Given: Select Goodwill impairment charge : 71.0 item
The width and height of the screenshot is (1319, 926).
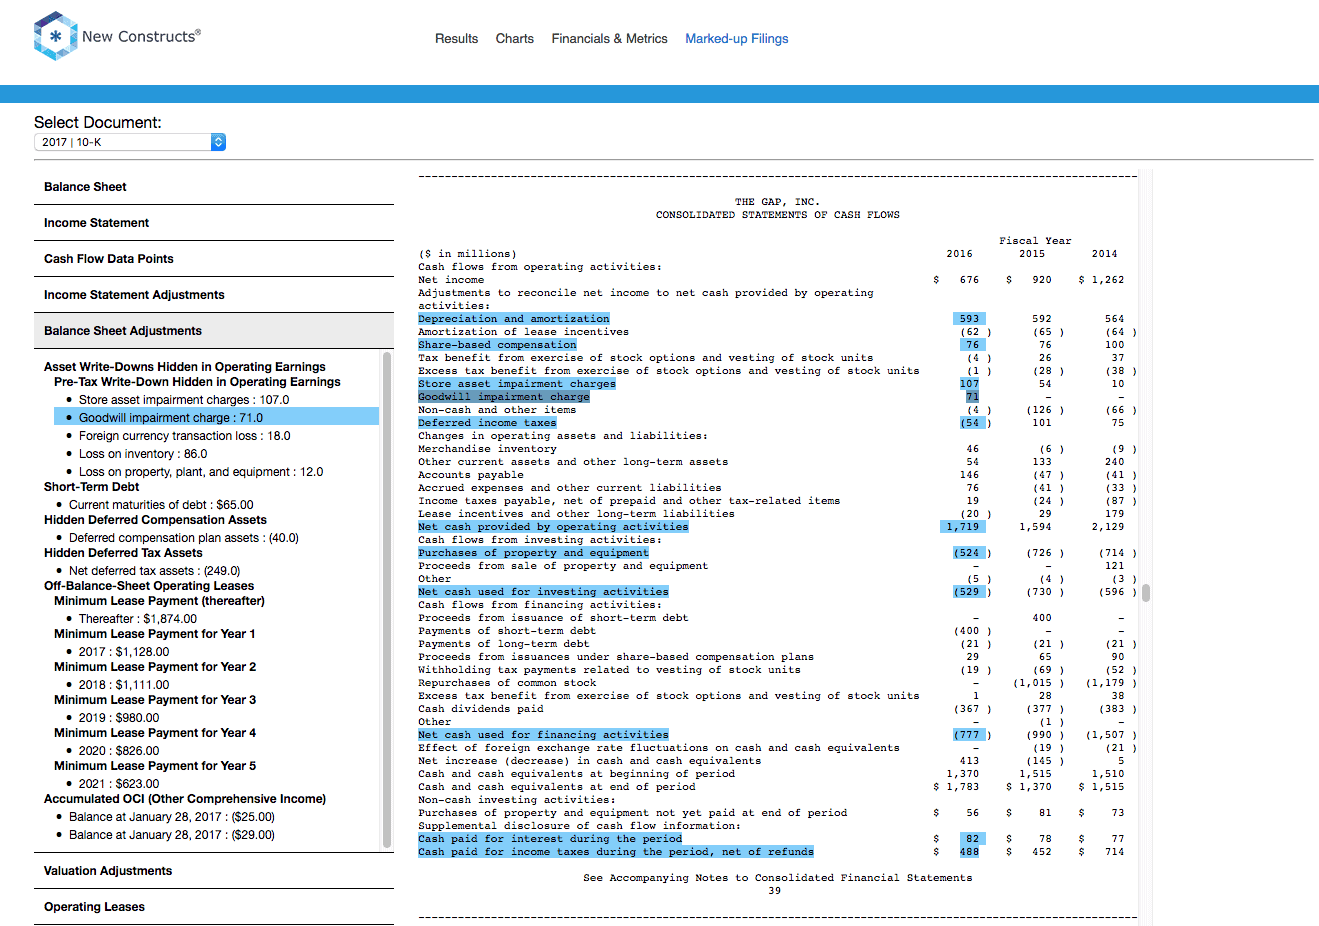Looking at the screenshot, I should click(x=216, y=417).
